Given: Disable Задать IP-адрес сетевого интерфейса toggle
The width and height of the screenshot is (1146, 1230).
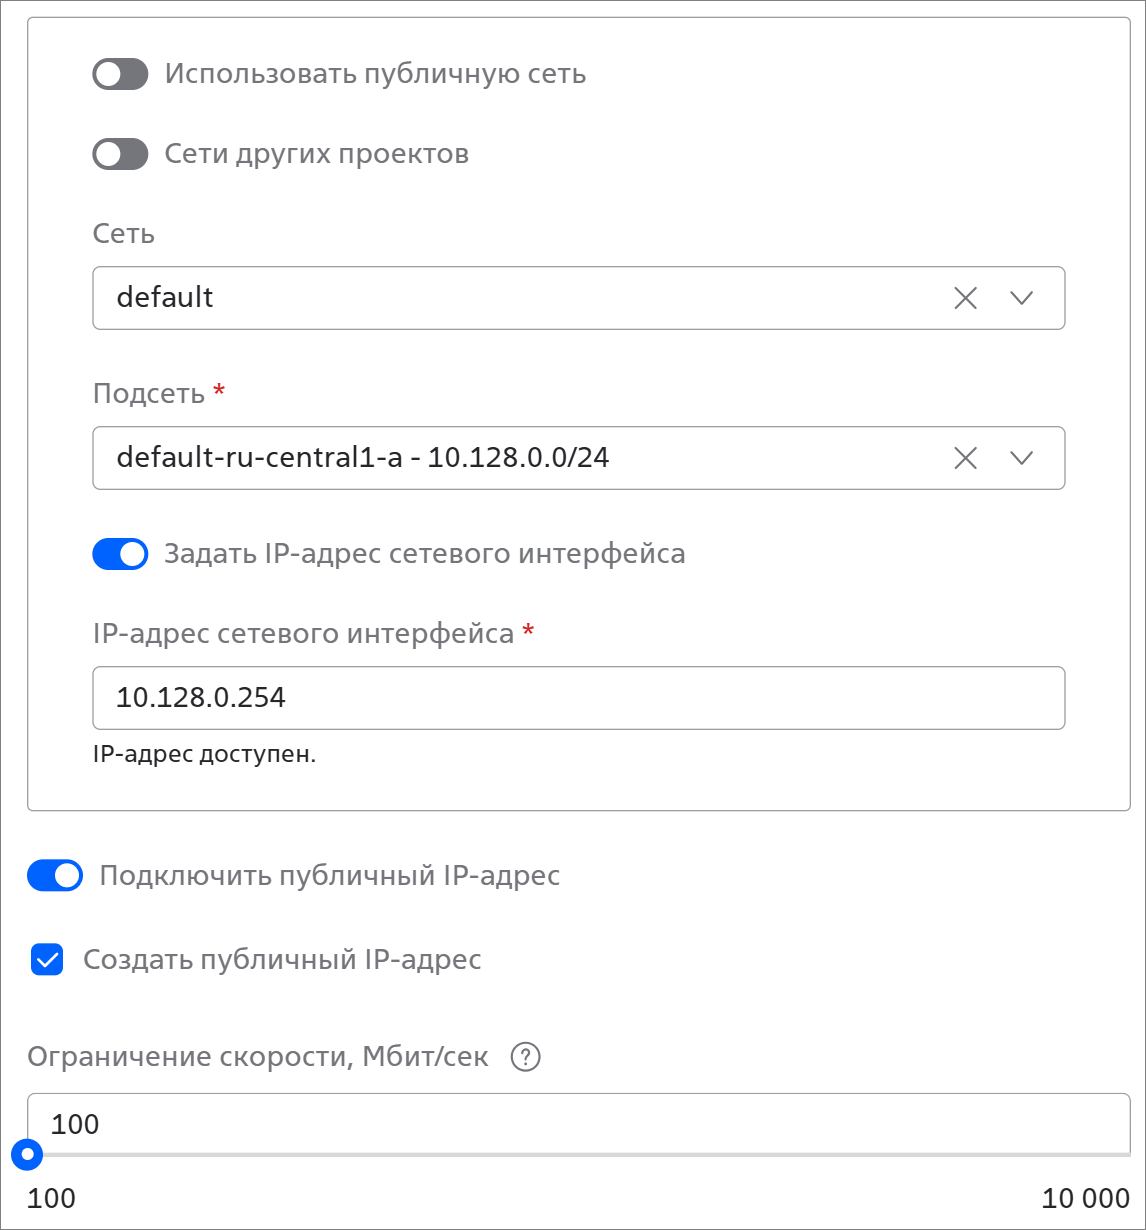Looking at the screenshot, I should [120, 554].
